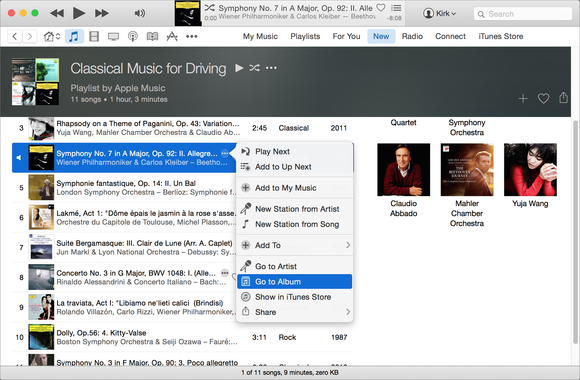Click the speaker icon on the playing row
Viewport: 580px width, 380px height.
coord(19,158)
